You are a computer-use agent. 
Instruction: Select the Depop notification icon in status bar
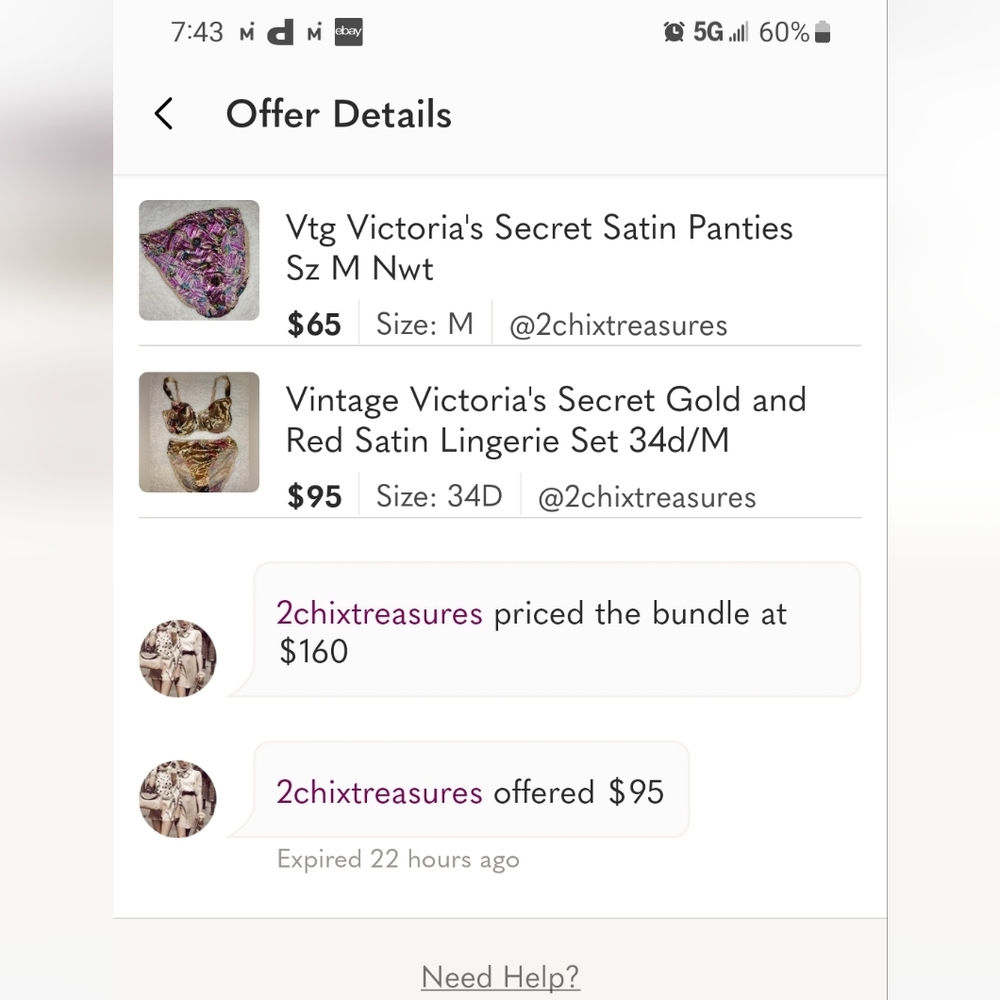(x=281, y=31)
